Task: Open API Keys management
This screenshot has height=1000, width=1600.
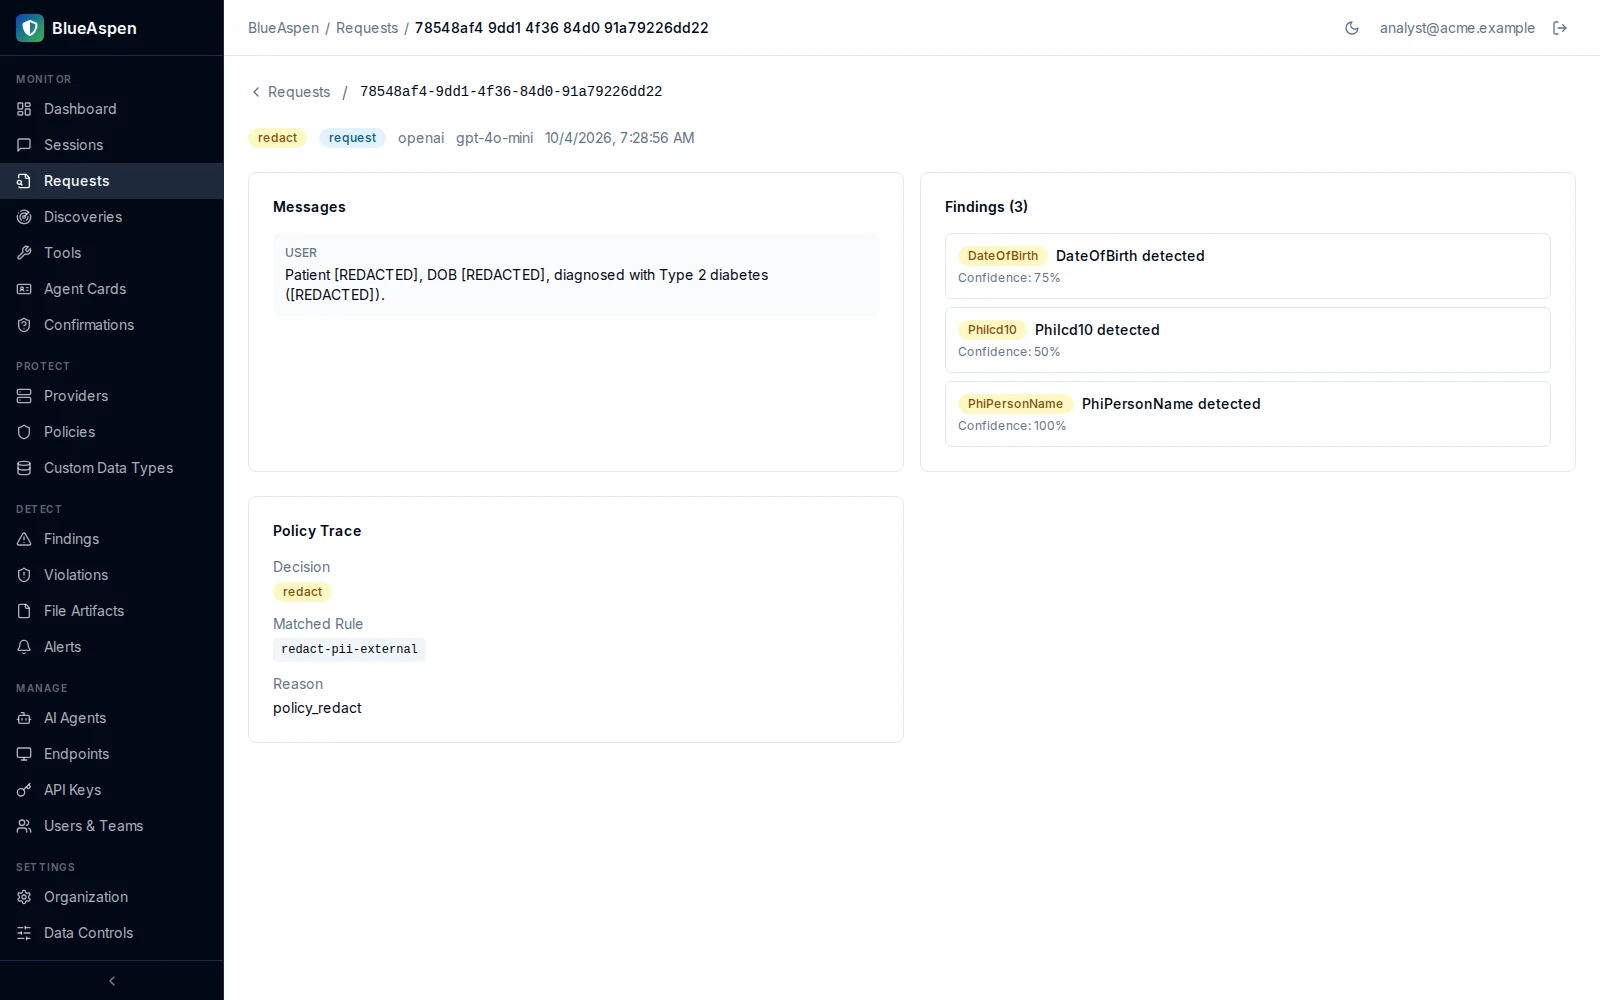Action: coord(112,790)
